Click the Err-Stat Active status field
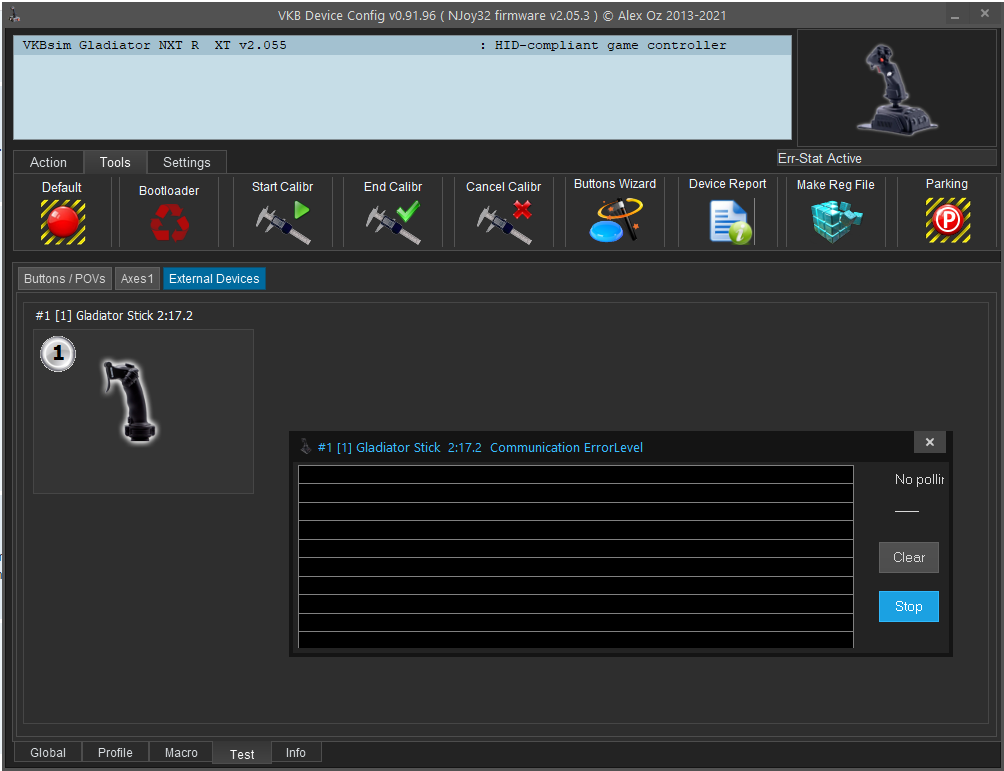 (886, 158)
